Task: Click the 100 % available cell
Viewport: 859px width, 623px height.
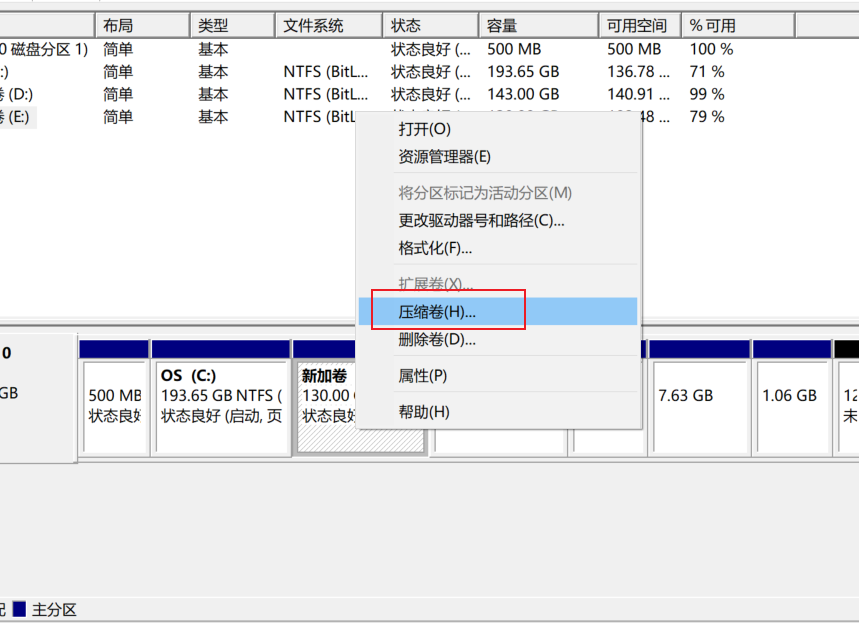Action: pos(711,49)
